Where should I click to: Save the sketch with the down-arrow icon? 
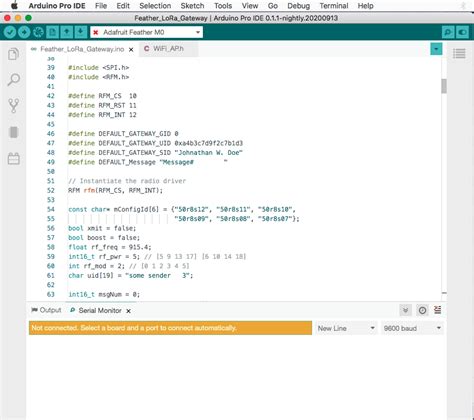pyautogui.click(x=81, y=32)
